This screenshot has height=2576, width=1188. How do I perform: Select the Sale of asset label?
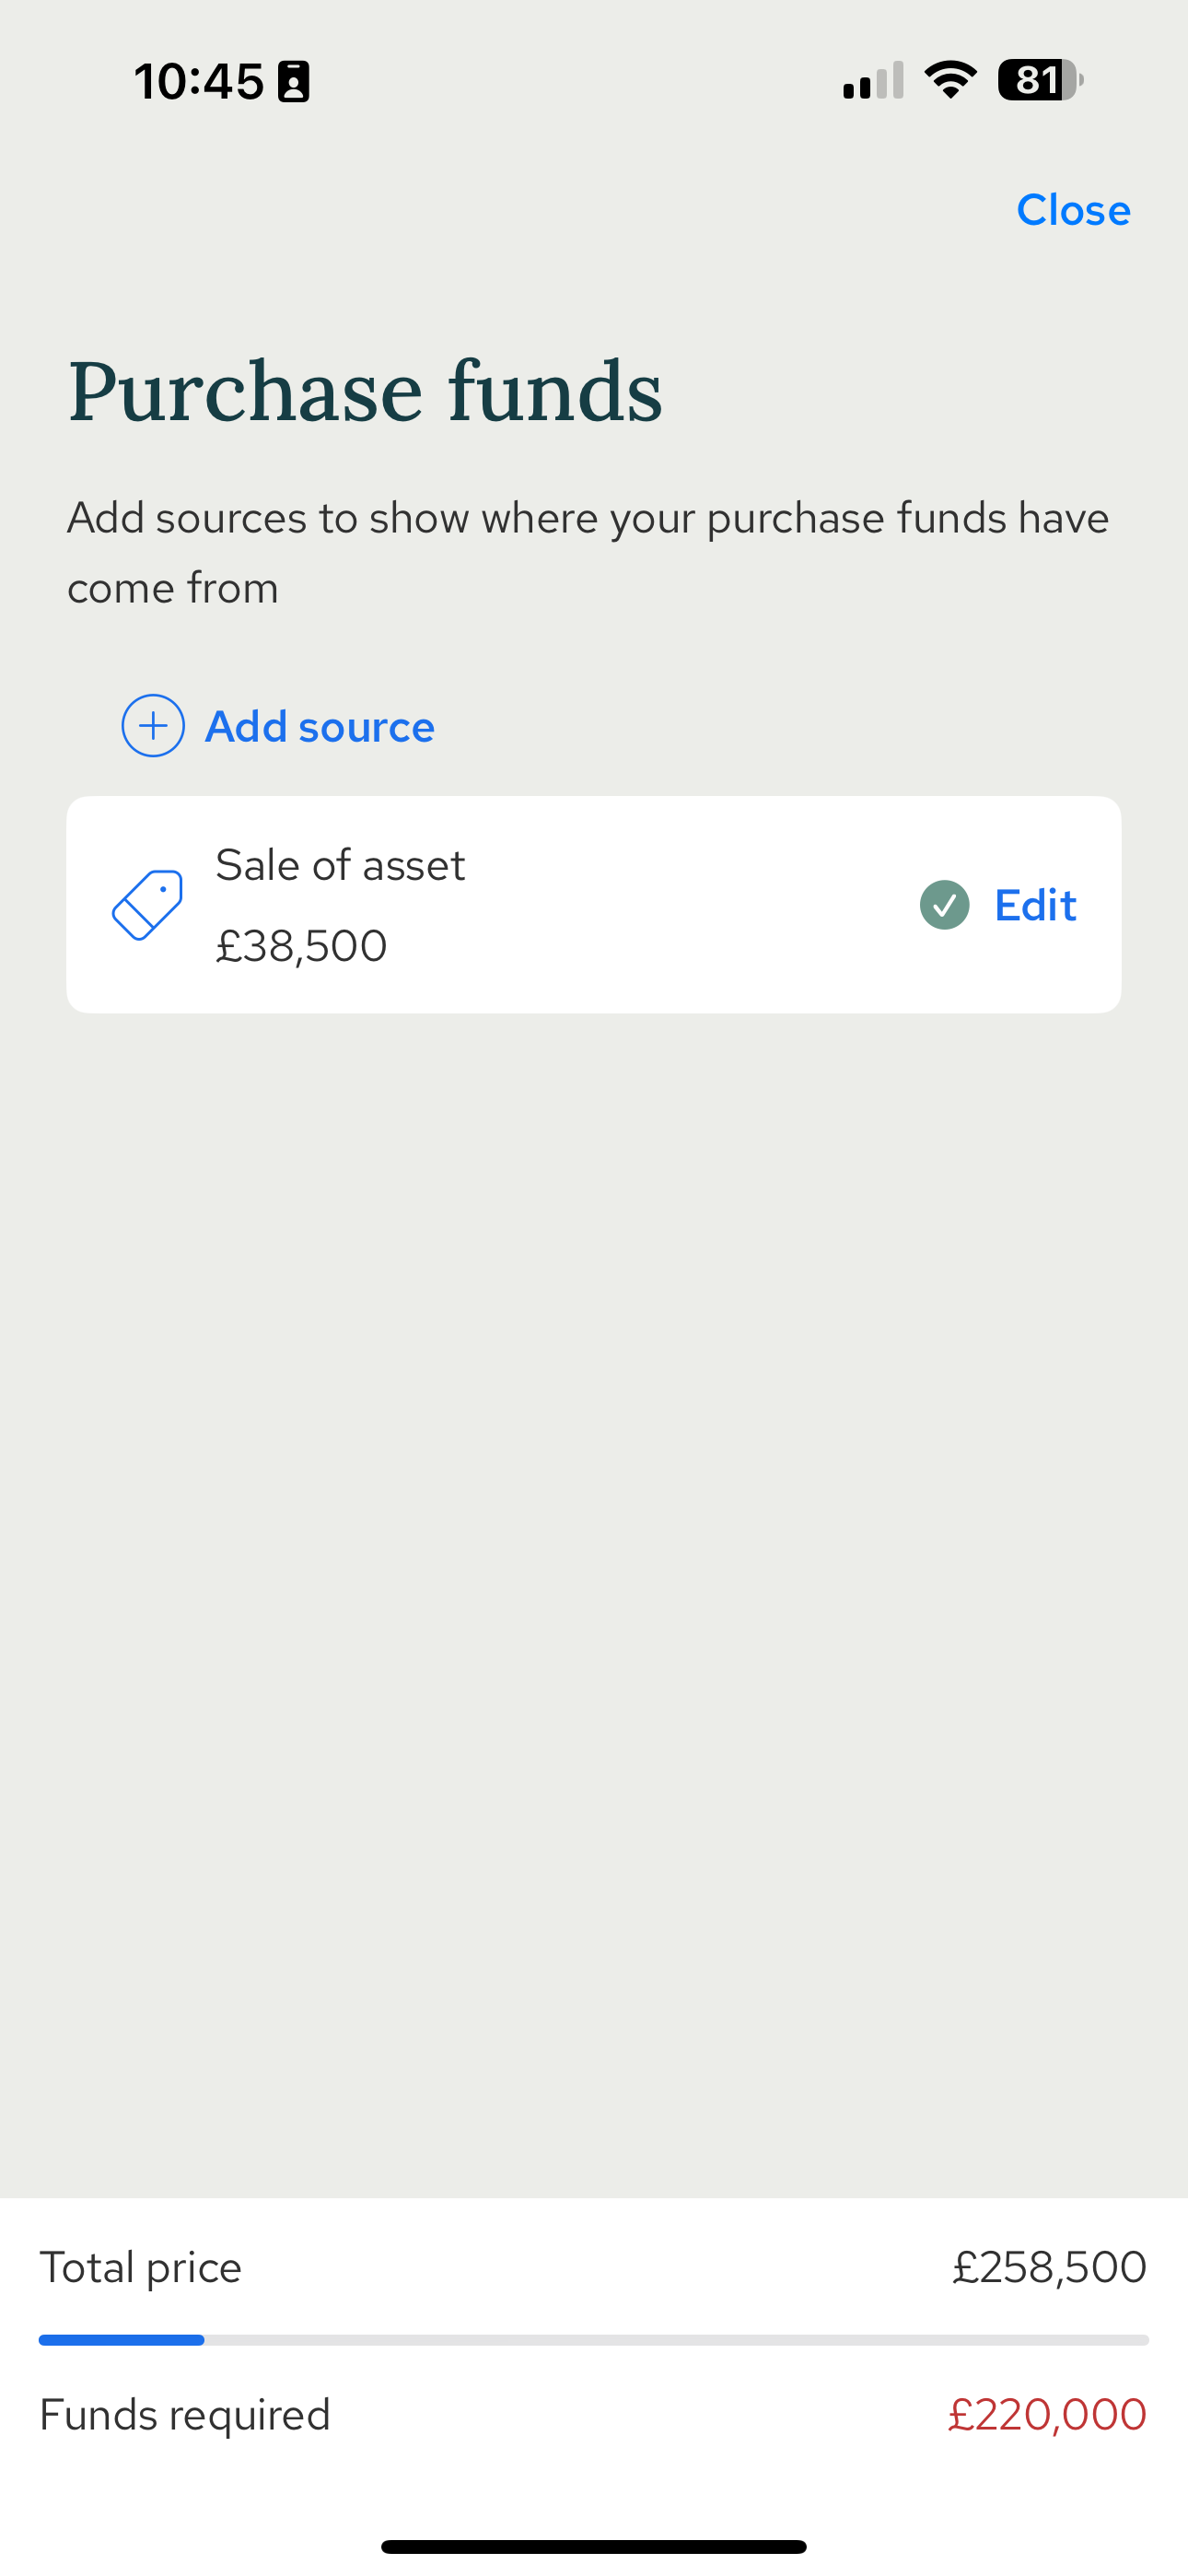[x=340, y=865]
